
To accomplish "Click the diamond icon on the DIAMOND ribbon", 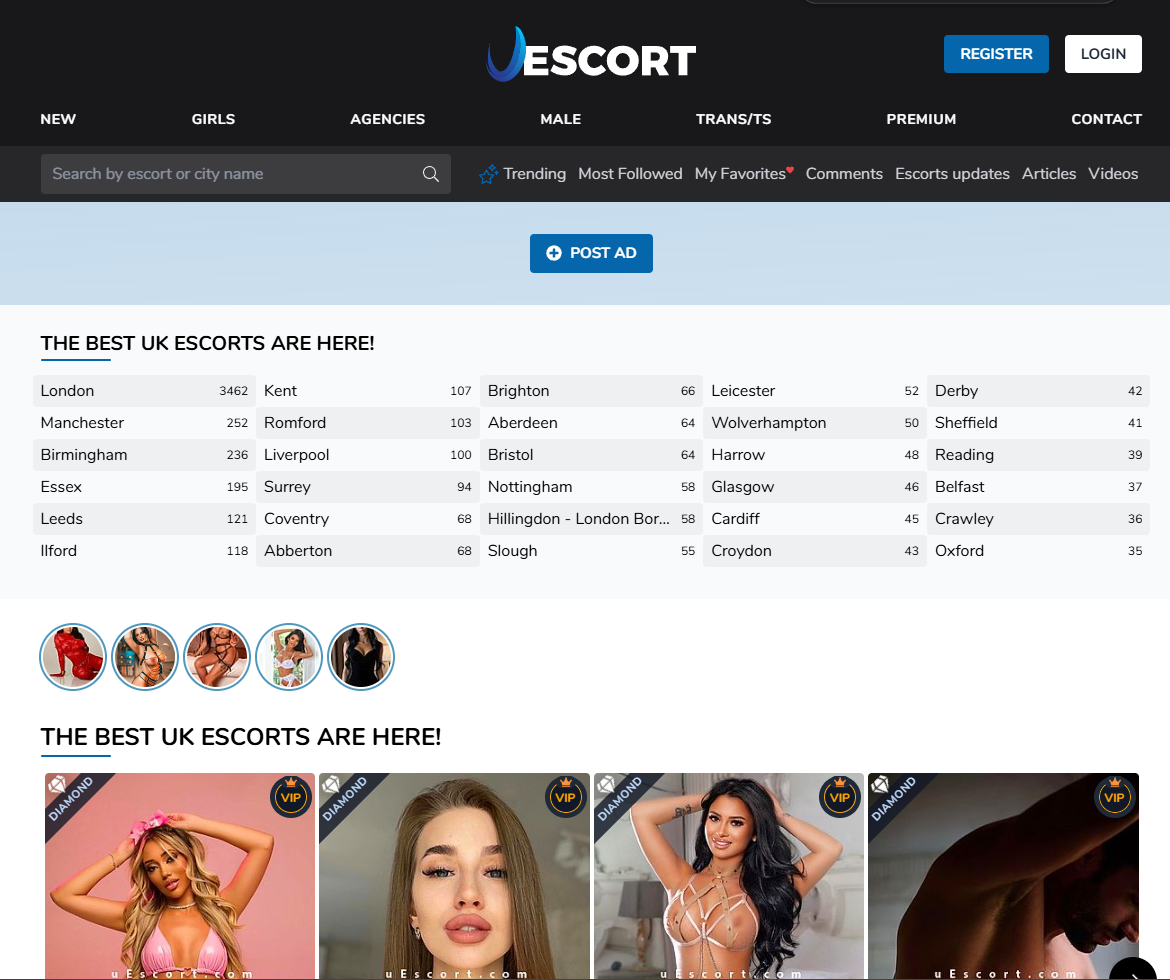I will [x=55, y=782].
